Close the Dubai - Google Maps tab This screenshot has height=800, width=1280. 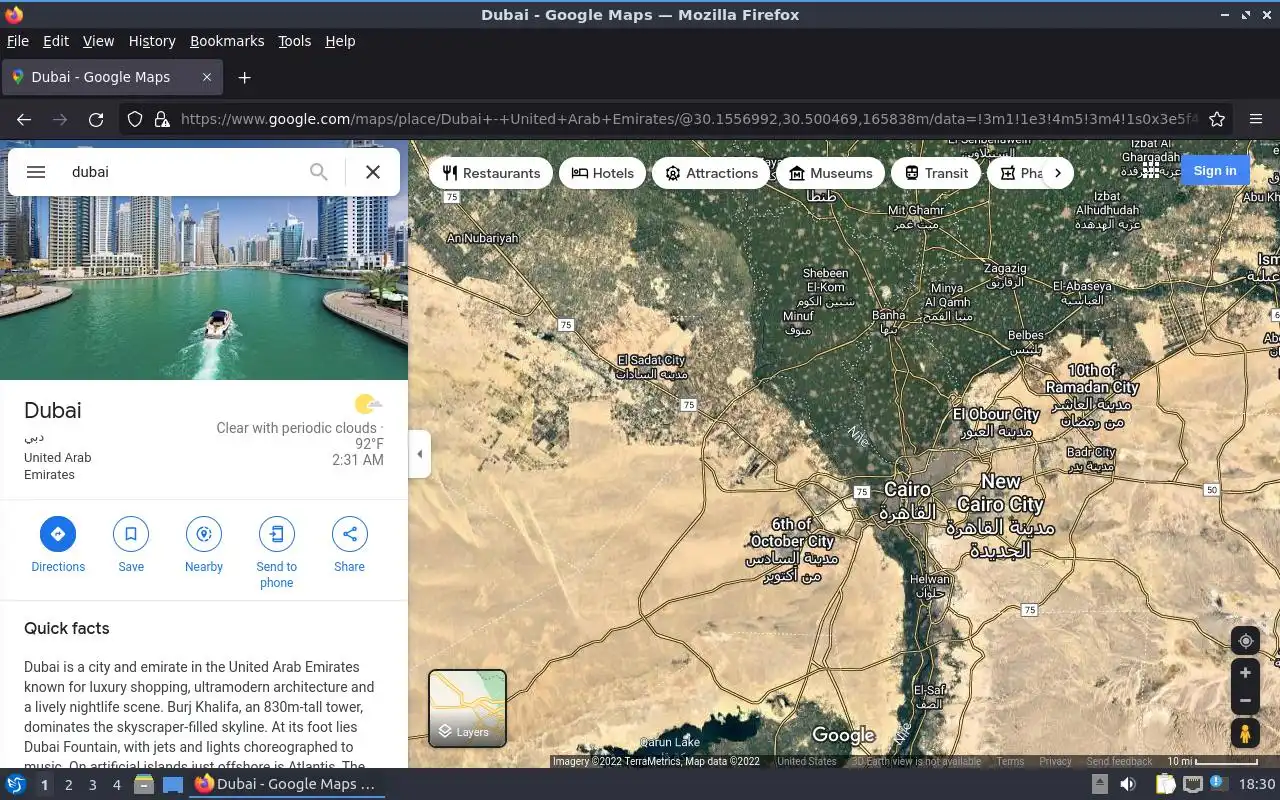click(x=207, y=77)
